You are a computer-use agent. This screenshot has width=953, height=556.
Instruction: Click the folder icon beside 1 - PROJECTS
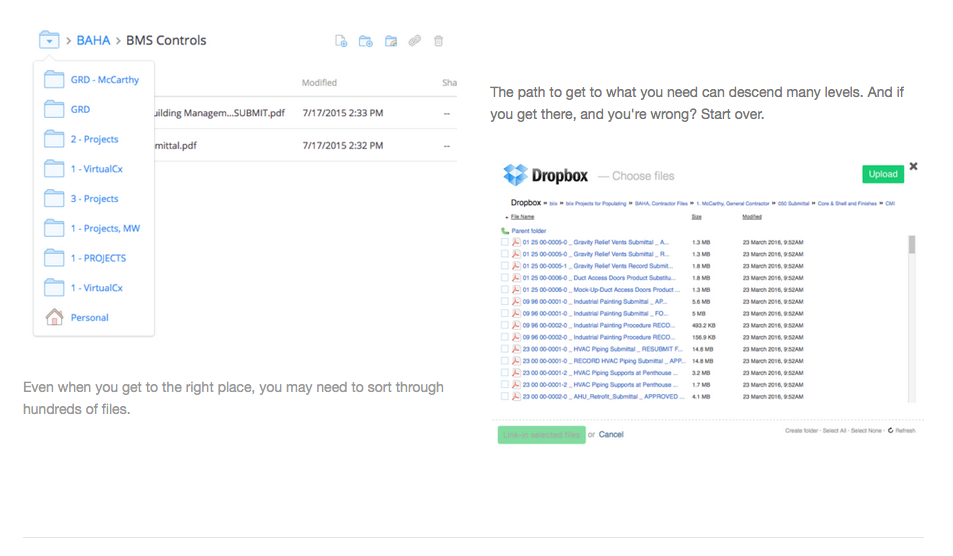[x=54, y=258]
